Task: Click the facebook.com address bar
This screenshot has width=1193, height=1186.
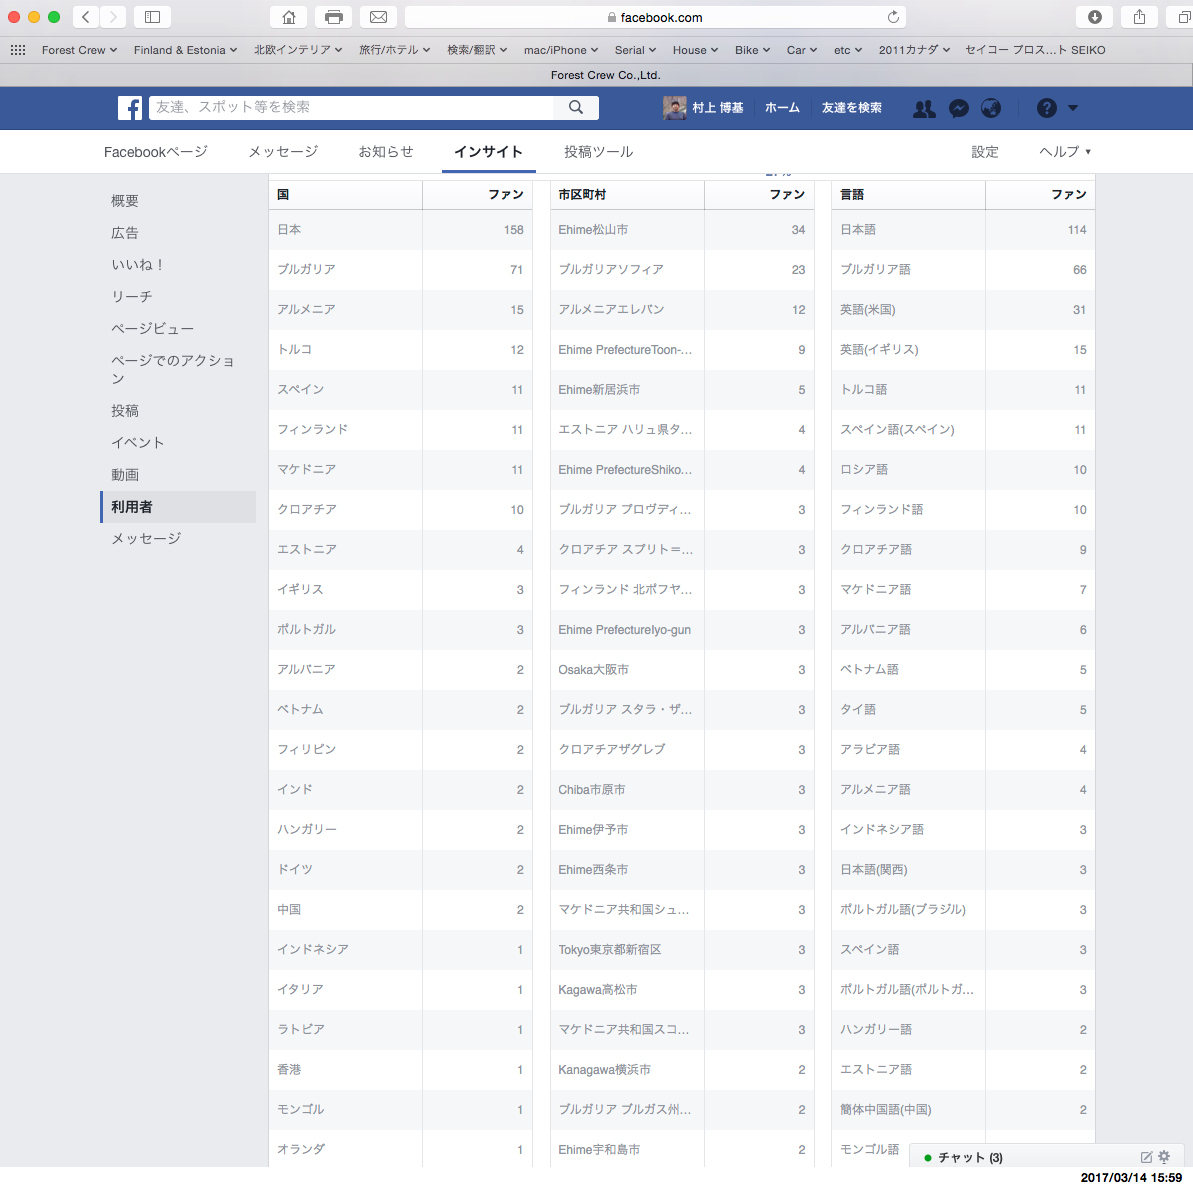Action: tap(656, 17)
